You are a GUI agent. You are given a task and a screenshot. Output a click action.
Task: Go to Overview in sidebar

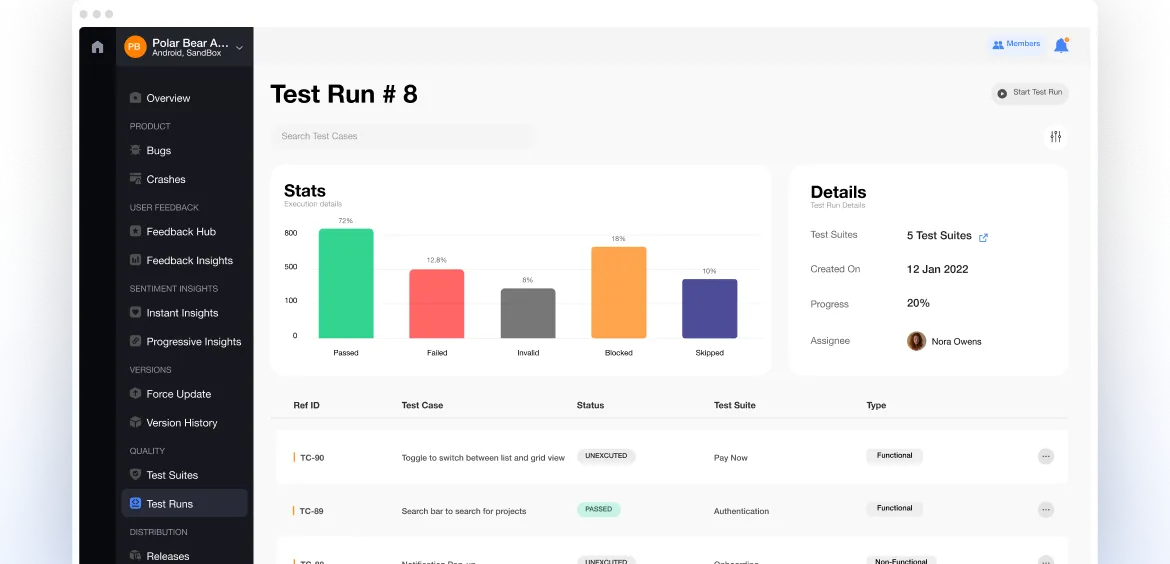[167, 98]
